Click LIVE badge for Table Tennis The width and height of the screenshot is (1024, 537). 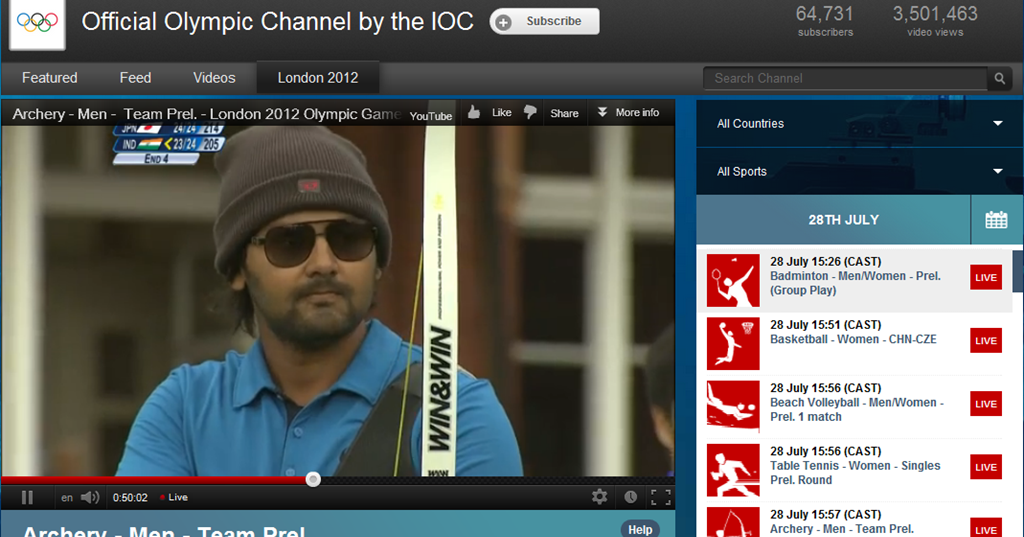985,468
